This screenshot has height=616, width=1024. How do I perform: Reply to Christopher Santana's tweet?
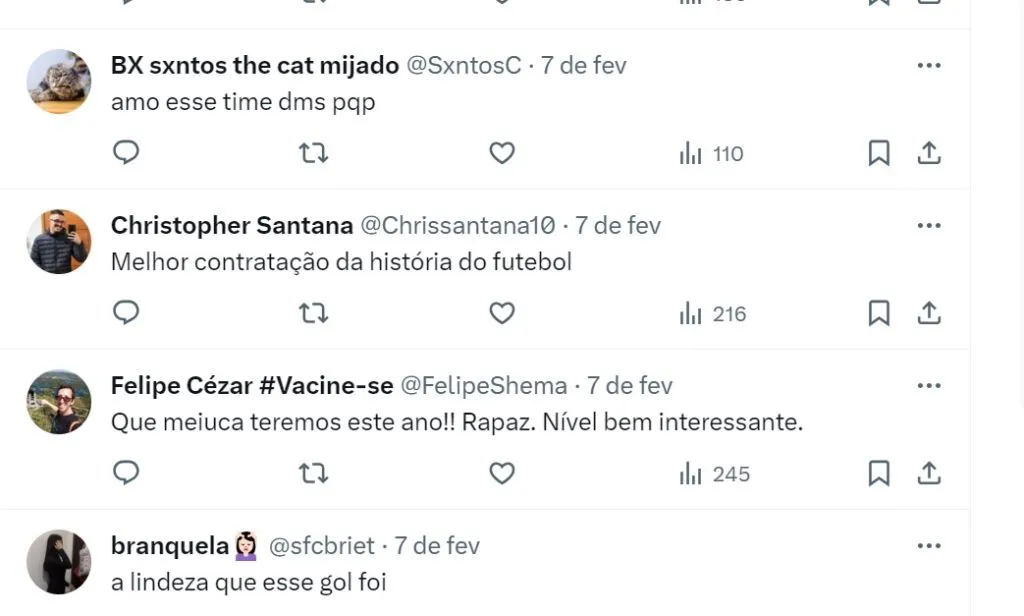pos(126,313)
